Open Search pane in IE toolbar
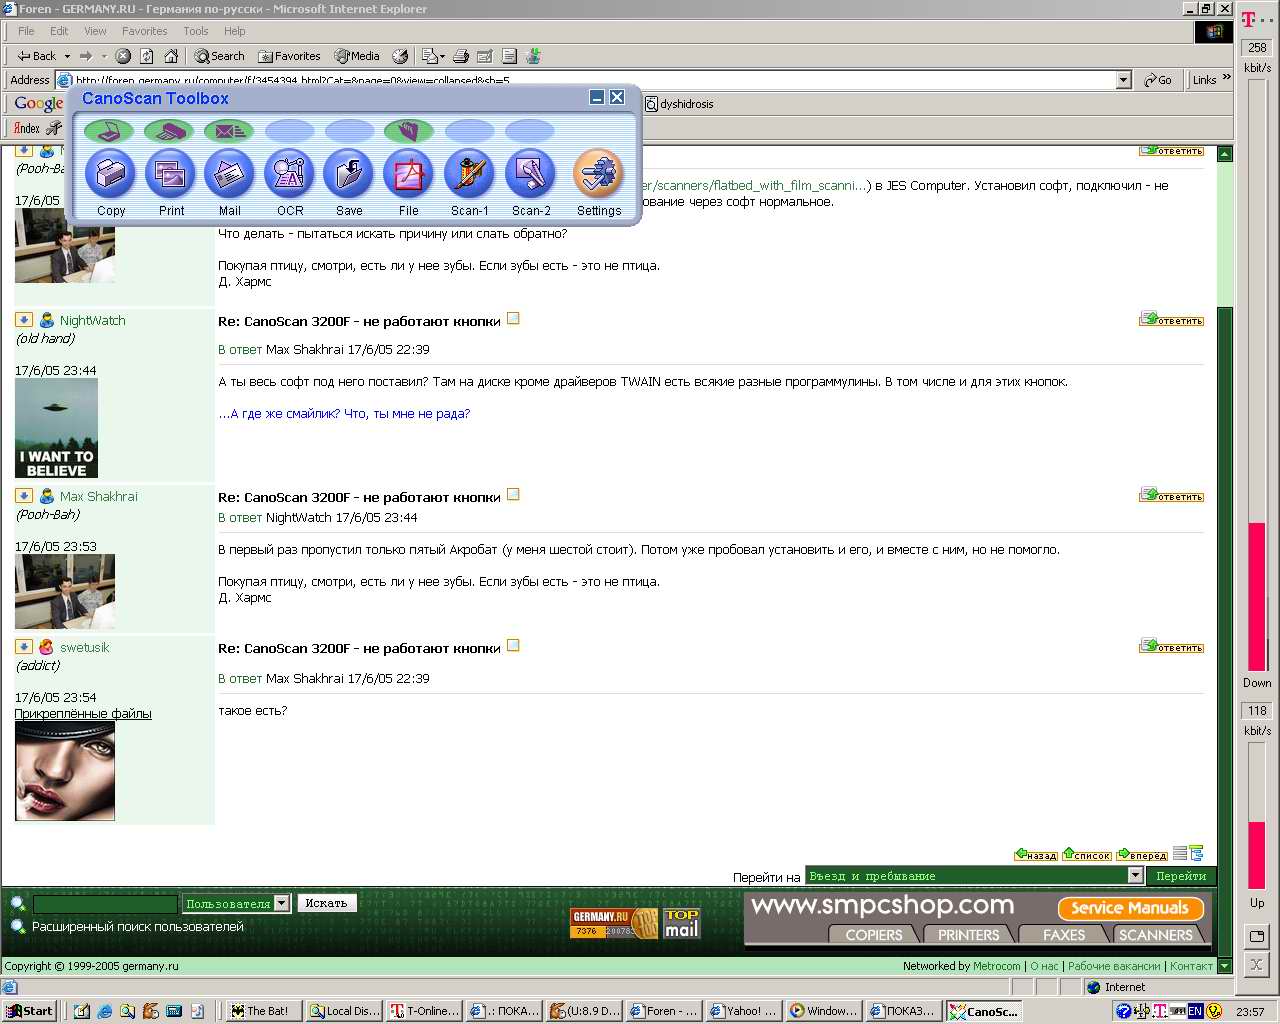The height and width of the screenshot is (1024, 1280). (219, 56)
